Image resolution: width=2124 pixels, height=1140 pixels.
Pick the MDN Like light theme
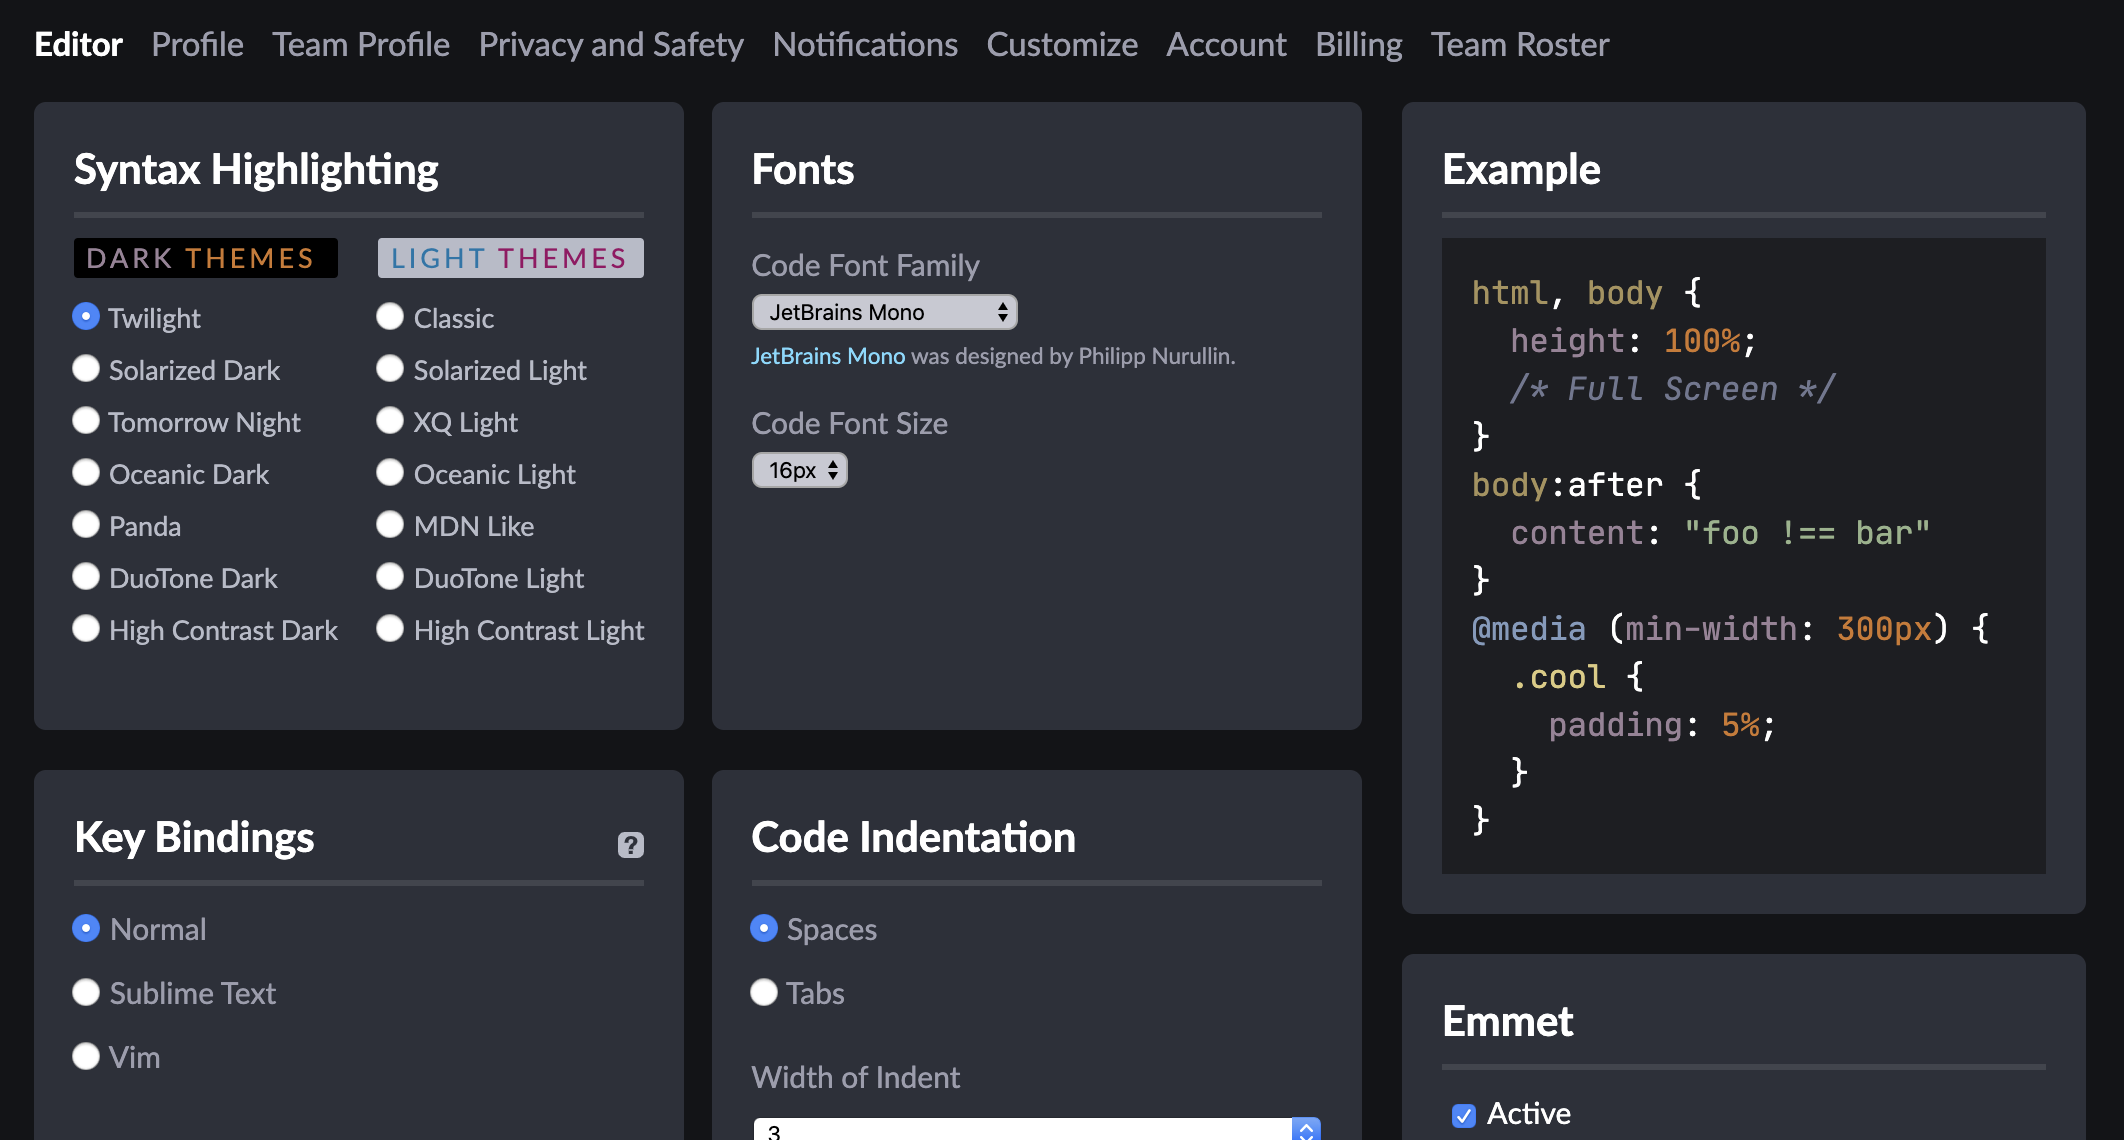point(390,525)
